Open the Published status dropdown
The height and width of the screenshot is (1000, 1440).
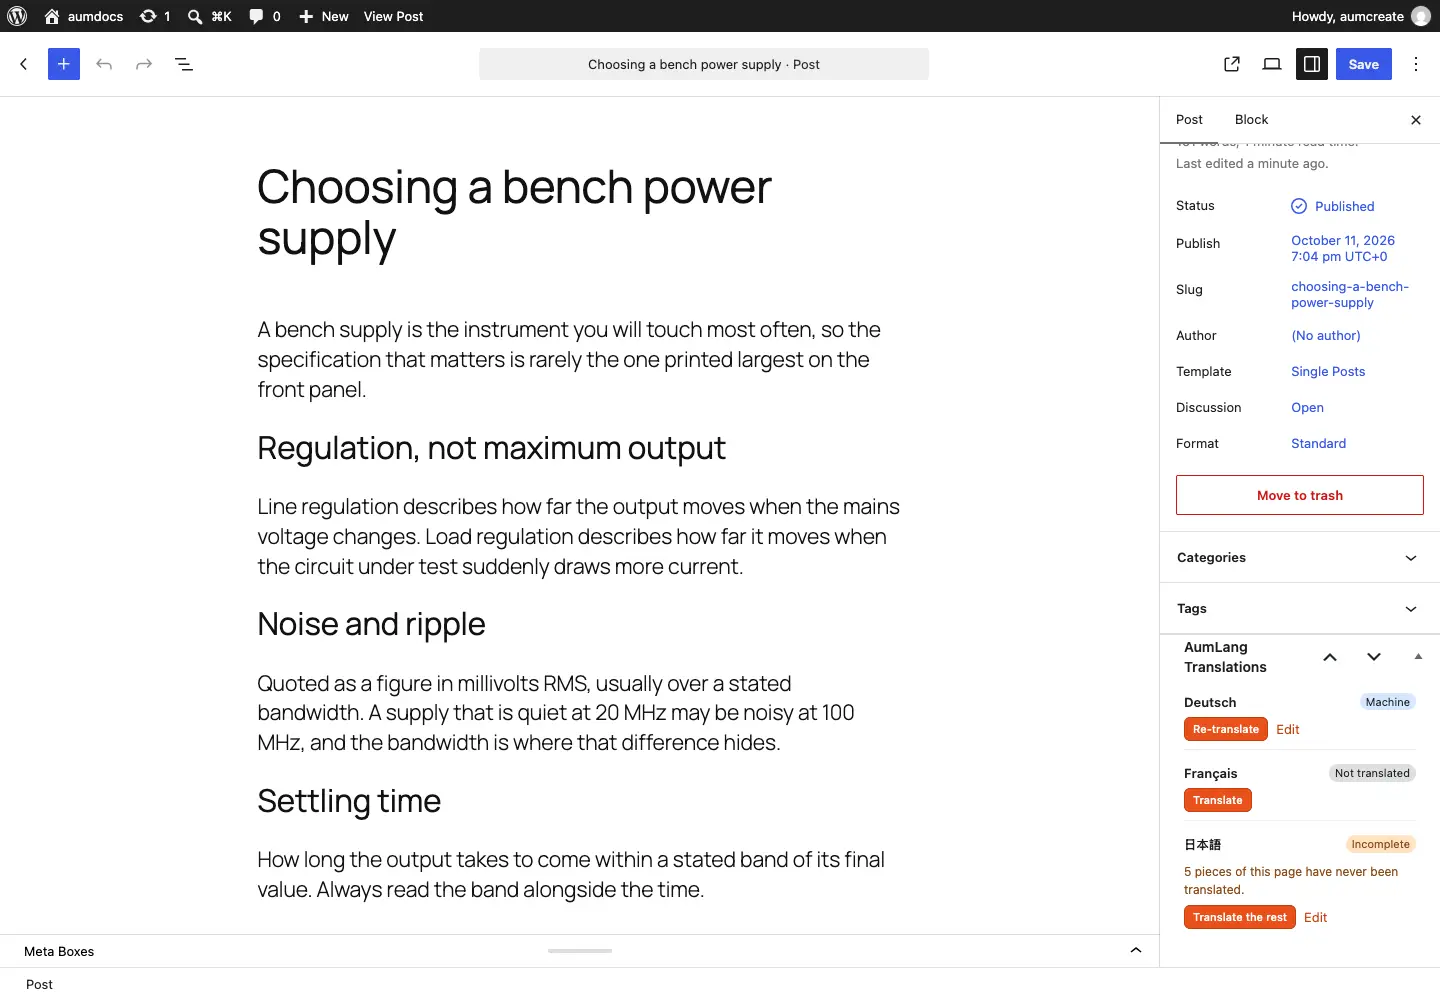(x=1333, y=206)
